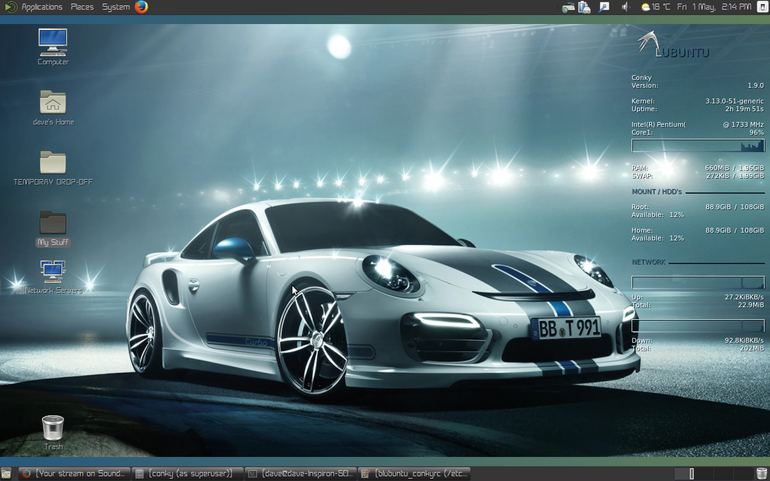Switch to the lubuntu_conkyrc editor window

pyautogui.click(x=415, y=474)
